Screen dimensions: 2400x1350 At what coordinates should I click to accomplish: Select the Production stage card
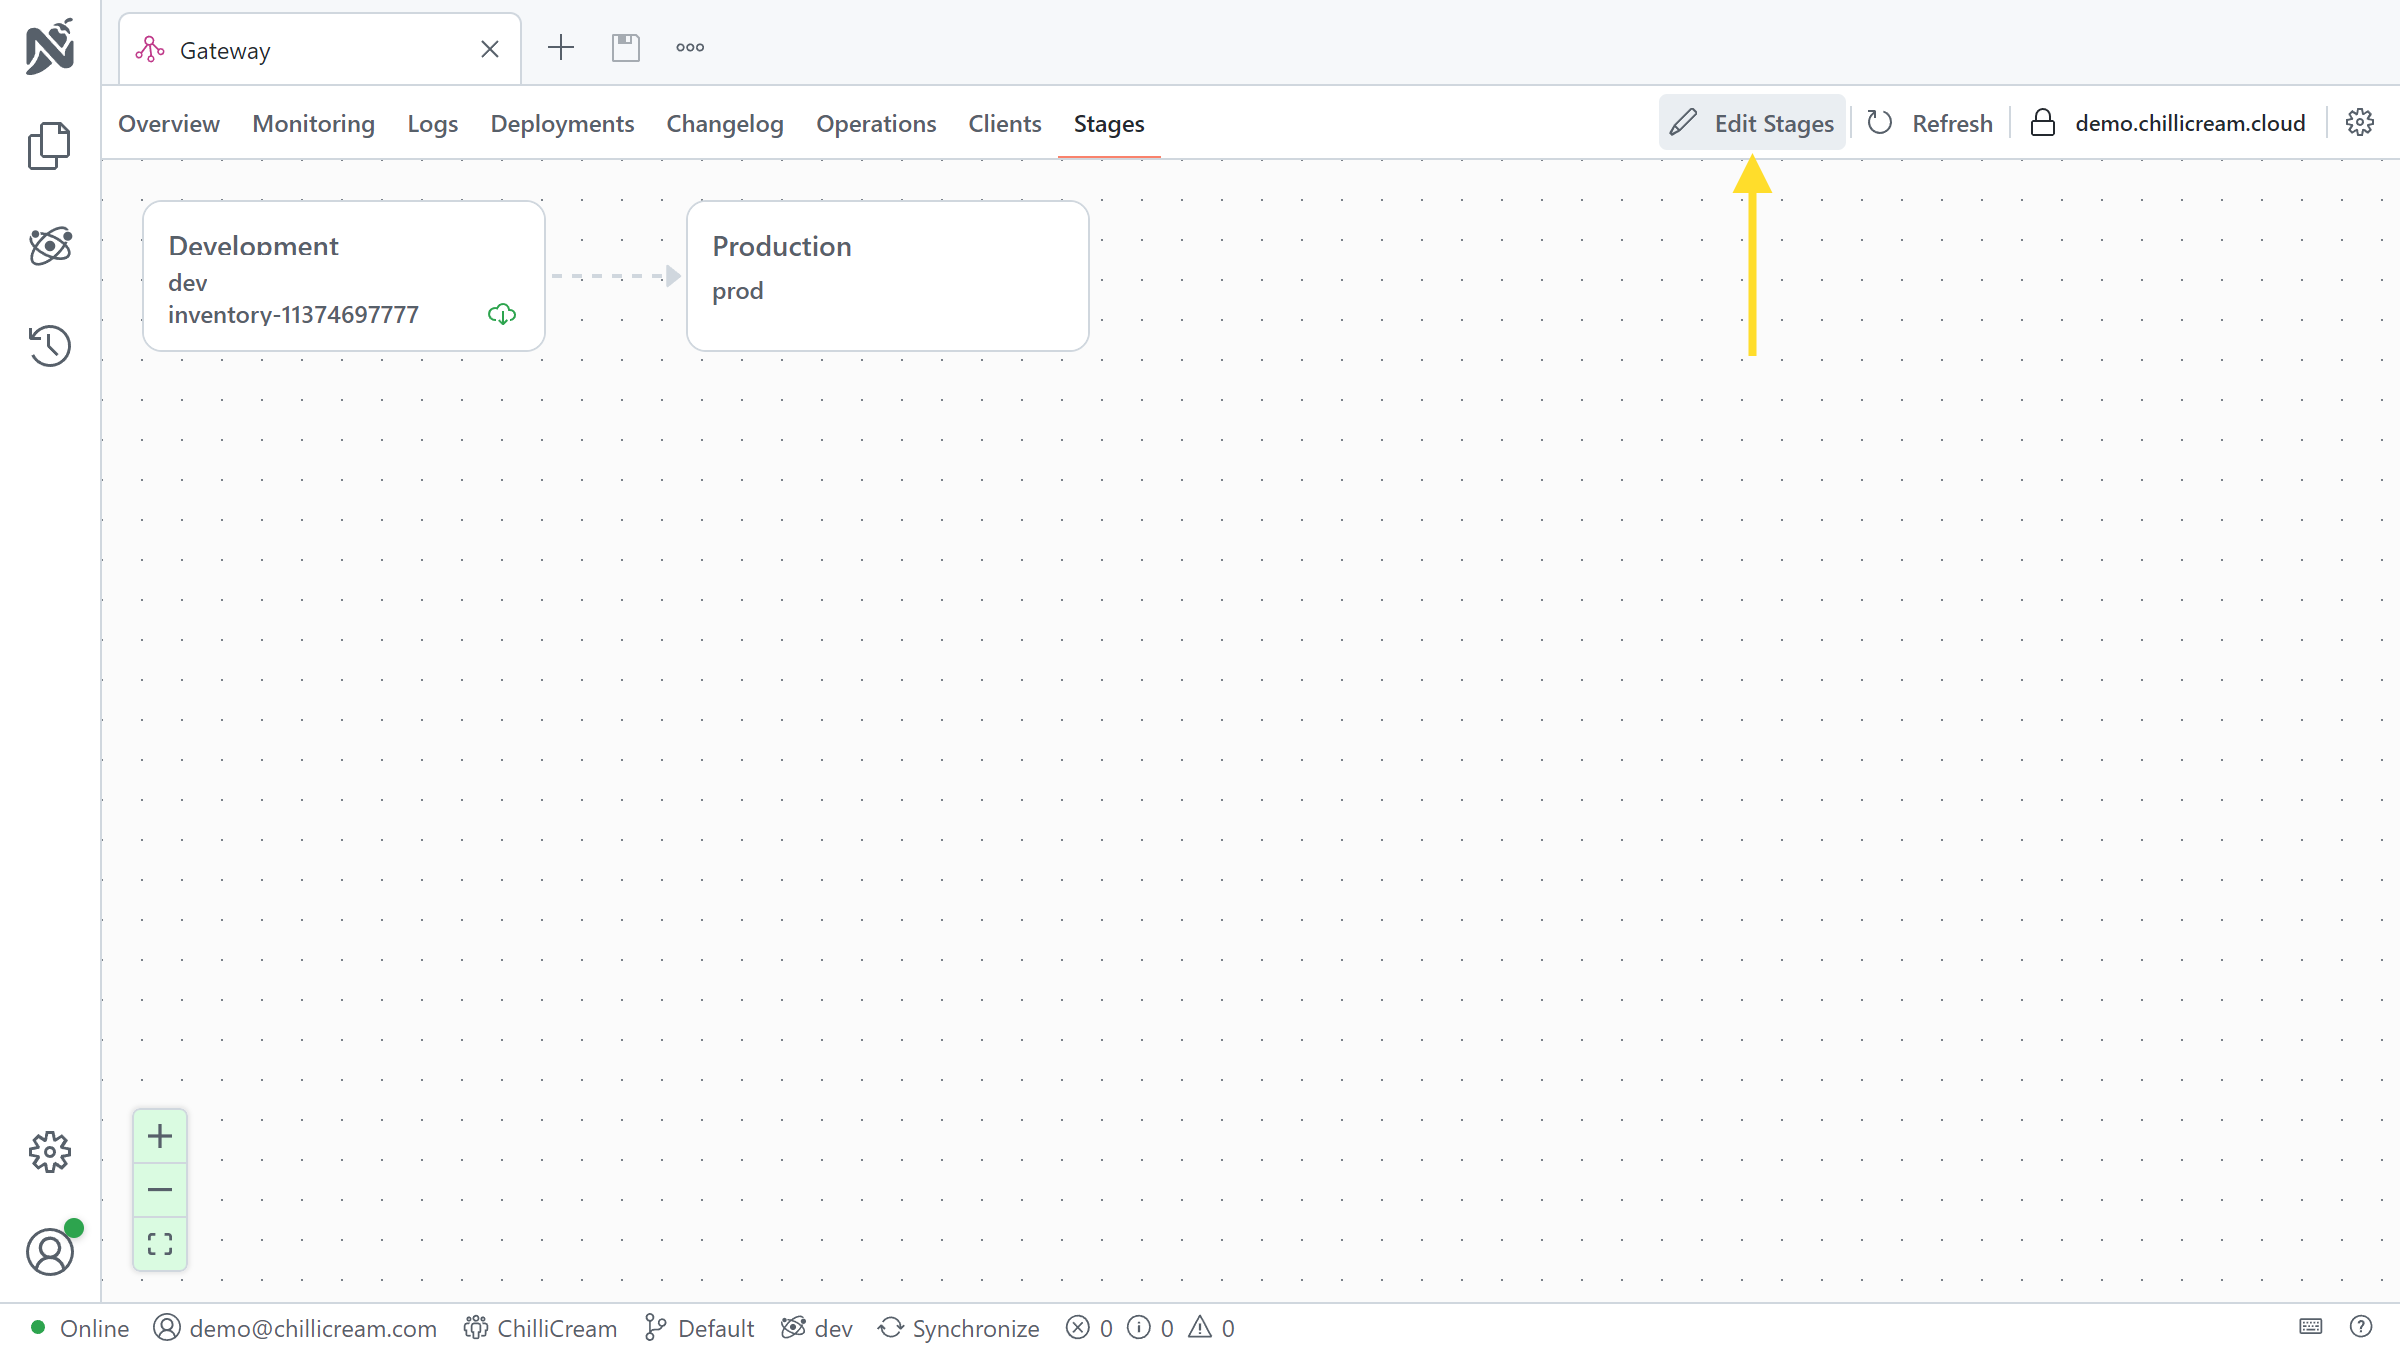(887, 276)
